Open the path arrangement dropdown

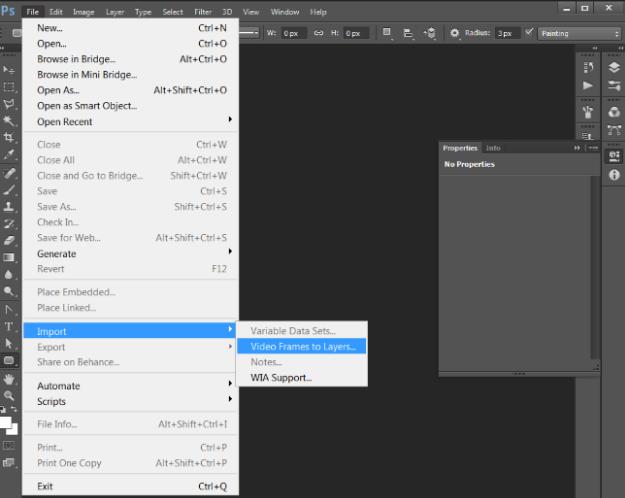click(x=430, y=33)
